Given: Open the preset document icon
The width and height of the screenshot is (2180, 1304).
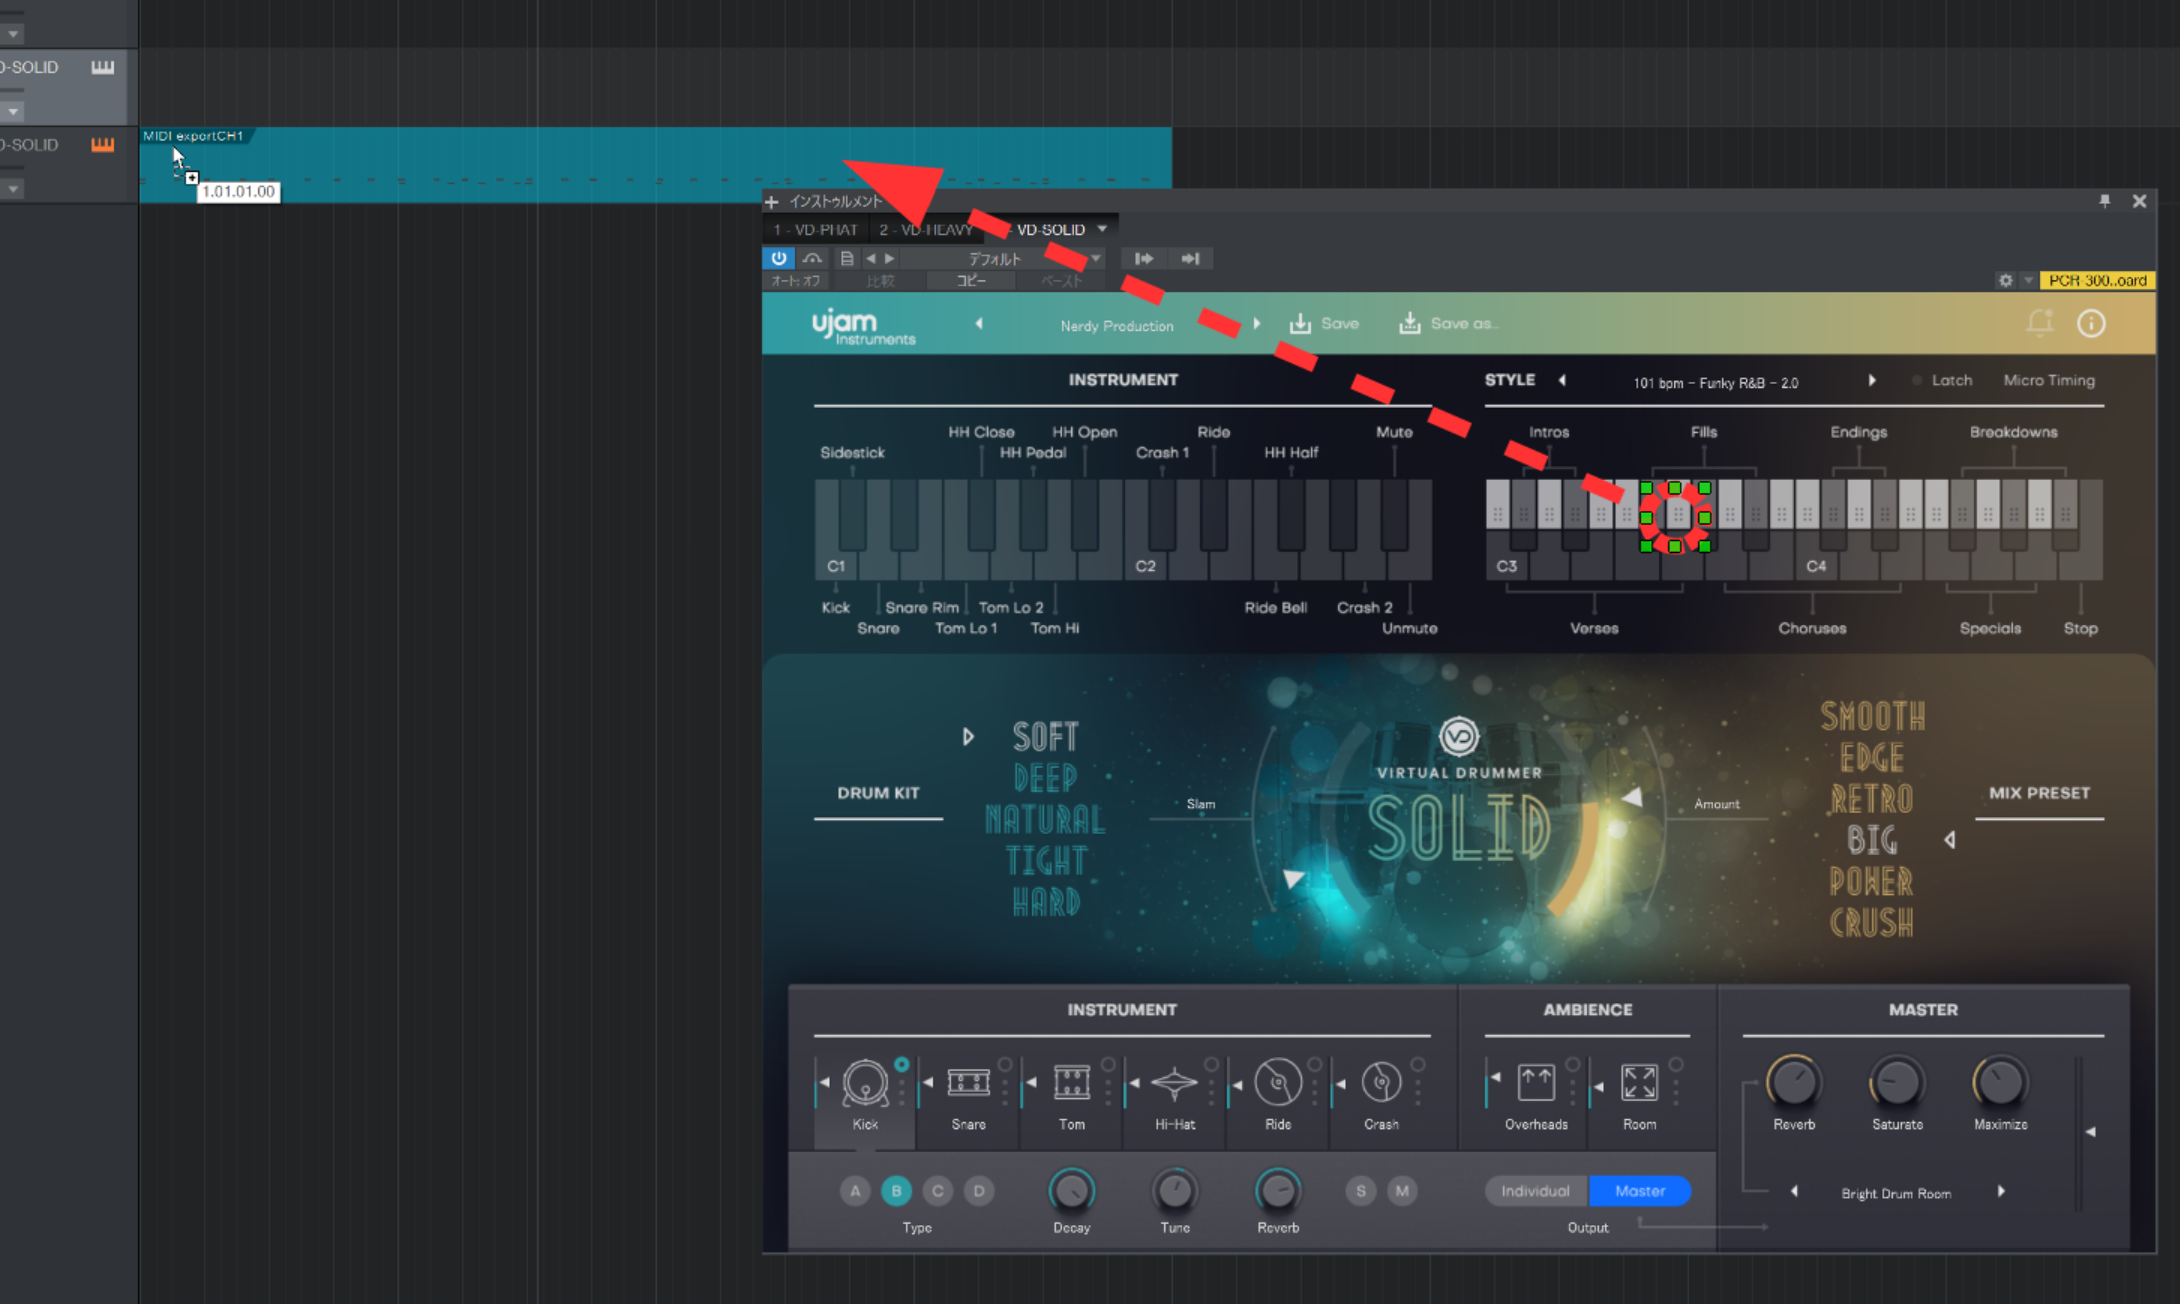Looking at the screenshot, I should pyautogui.click(x=846, y=258).
